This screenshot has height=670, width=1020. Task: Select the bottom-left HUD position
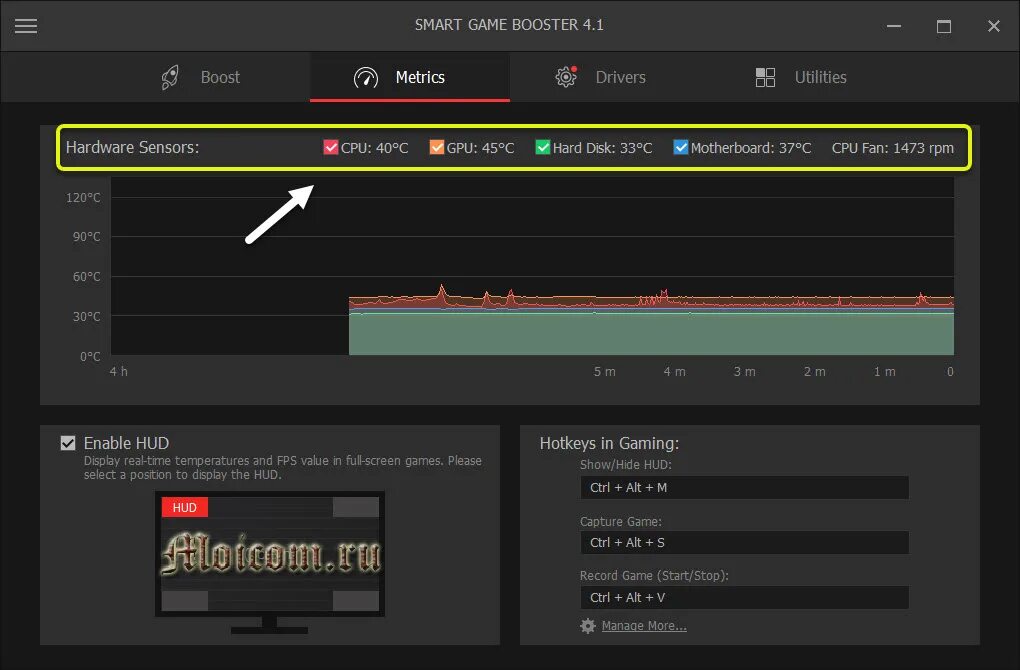[185, 600]
